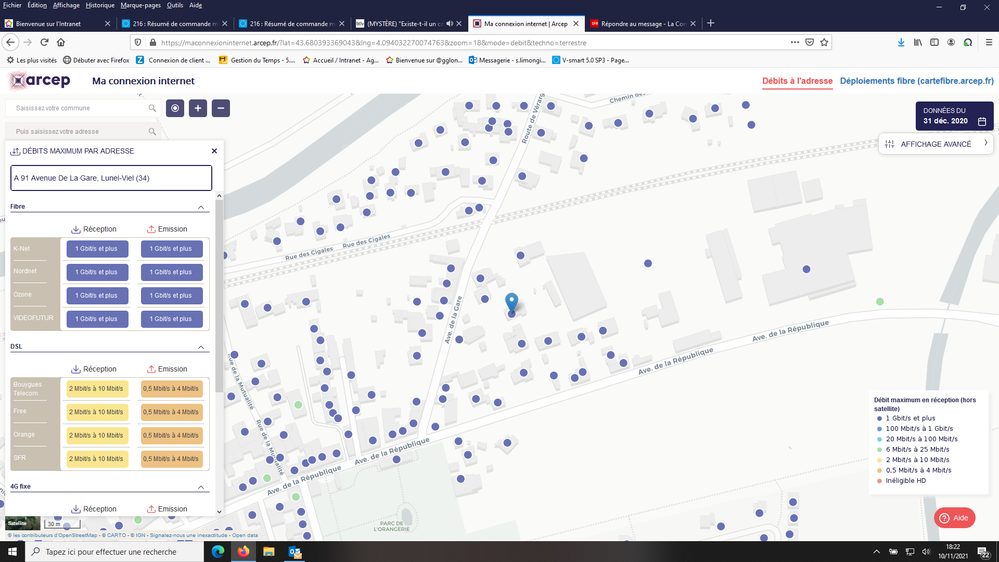Bookmark this page with star icon
The width and height of the screenshot is (999, 562).
[824, 43]
